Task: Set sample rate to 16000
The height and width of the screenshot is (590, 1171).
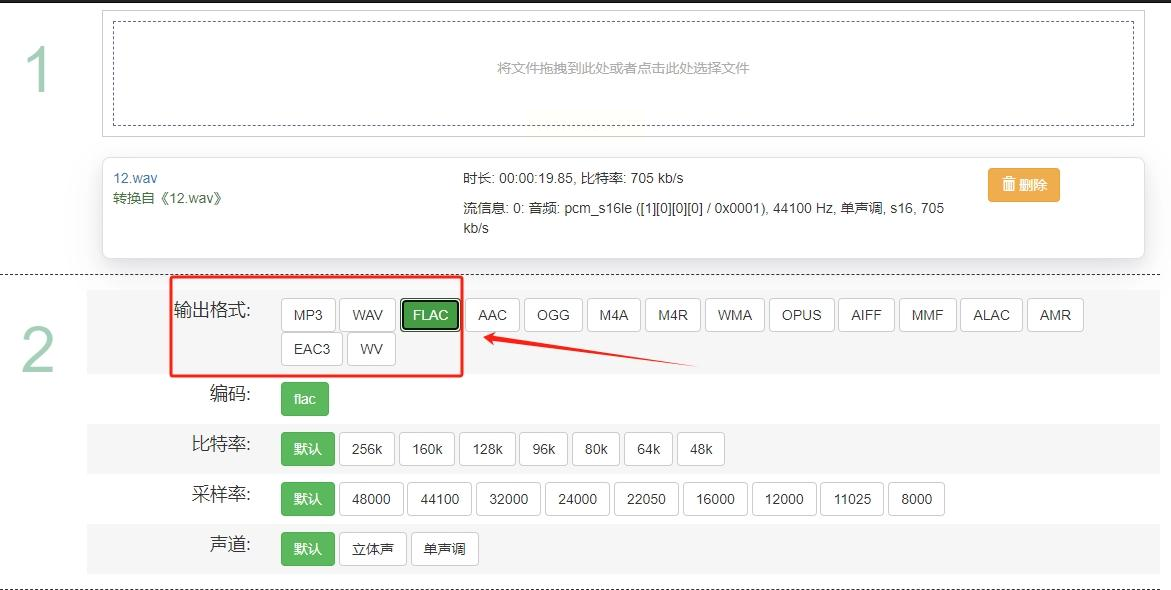Action: (x=715, y=499)
